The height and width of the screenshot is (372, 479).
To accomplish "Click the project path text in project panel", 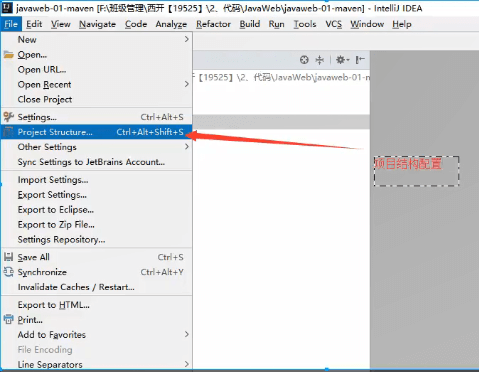I will pyautogui.click(x=282, y=78).
